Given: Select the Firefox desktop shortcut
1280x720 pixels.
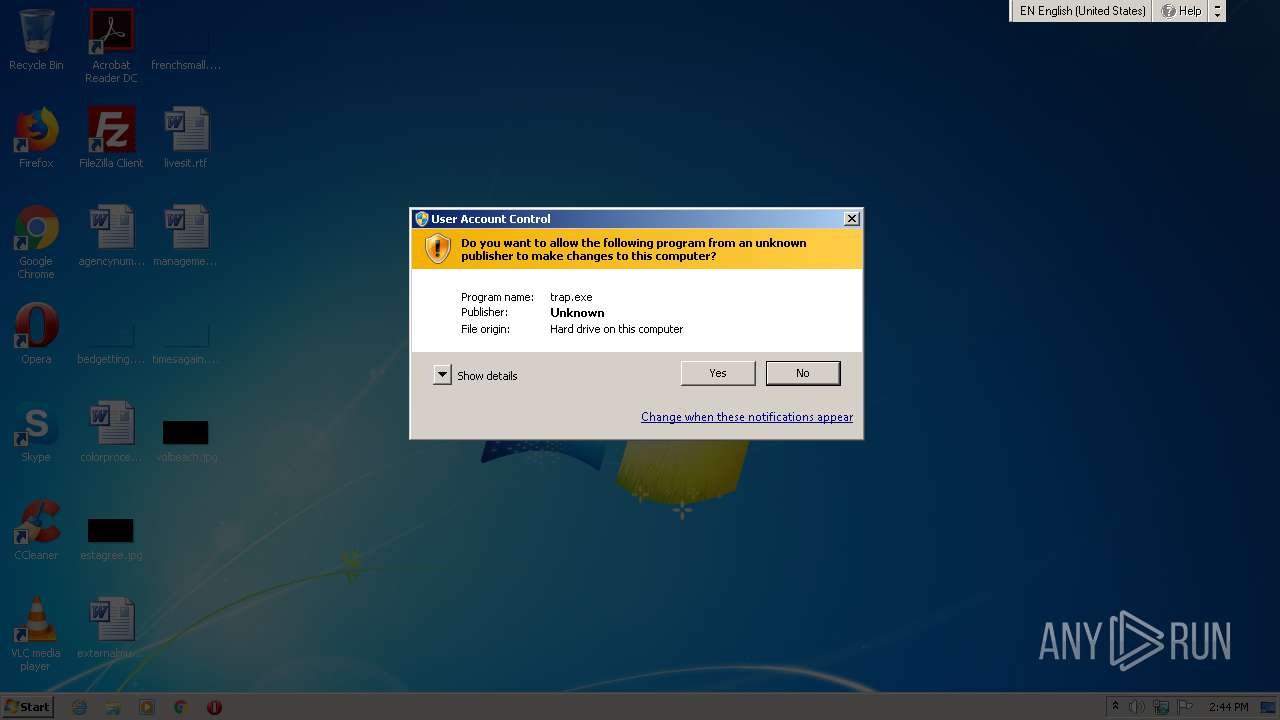Looking at the screenshot, I should tap(36, 138).
